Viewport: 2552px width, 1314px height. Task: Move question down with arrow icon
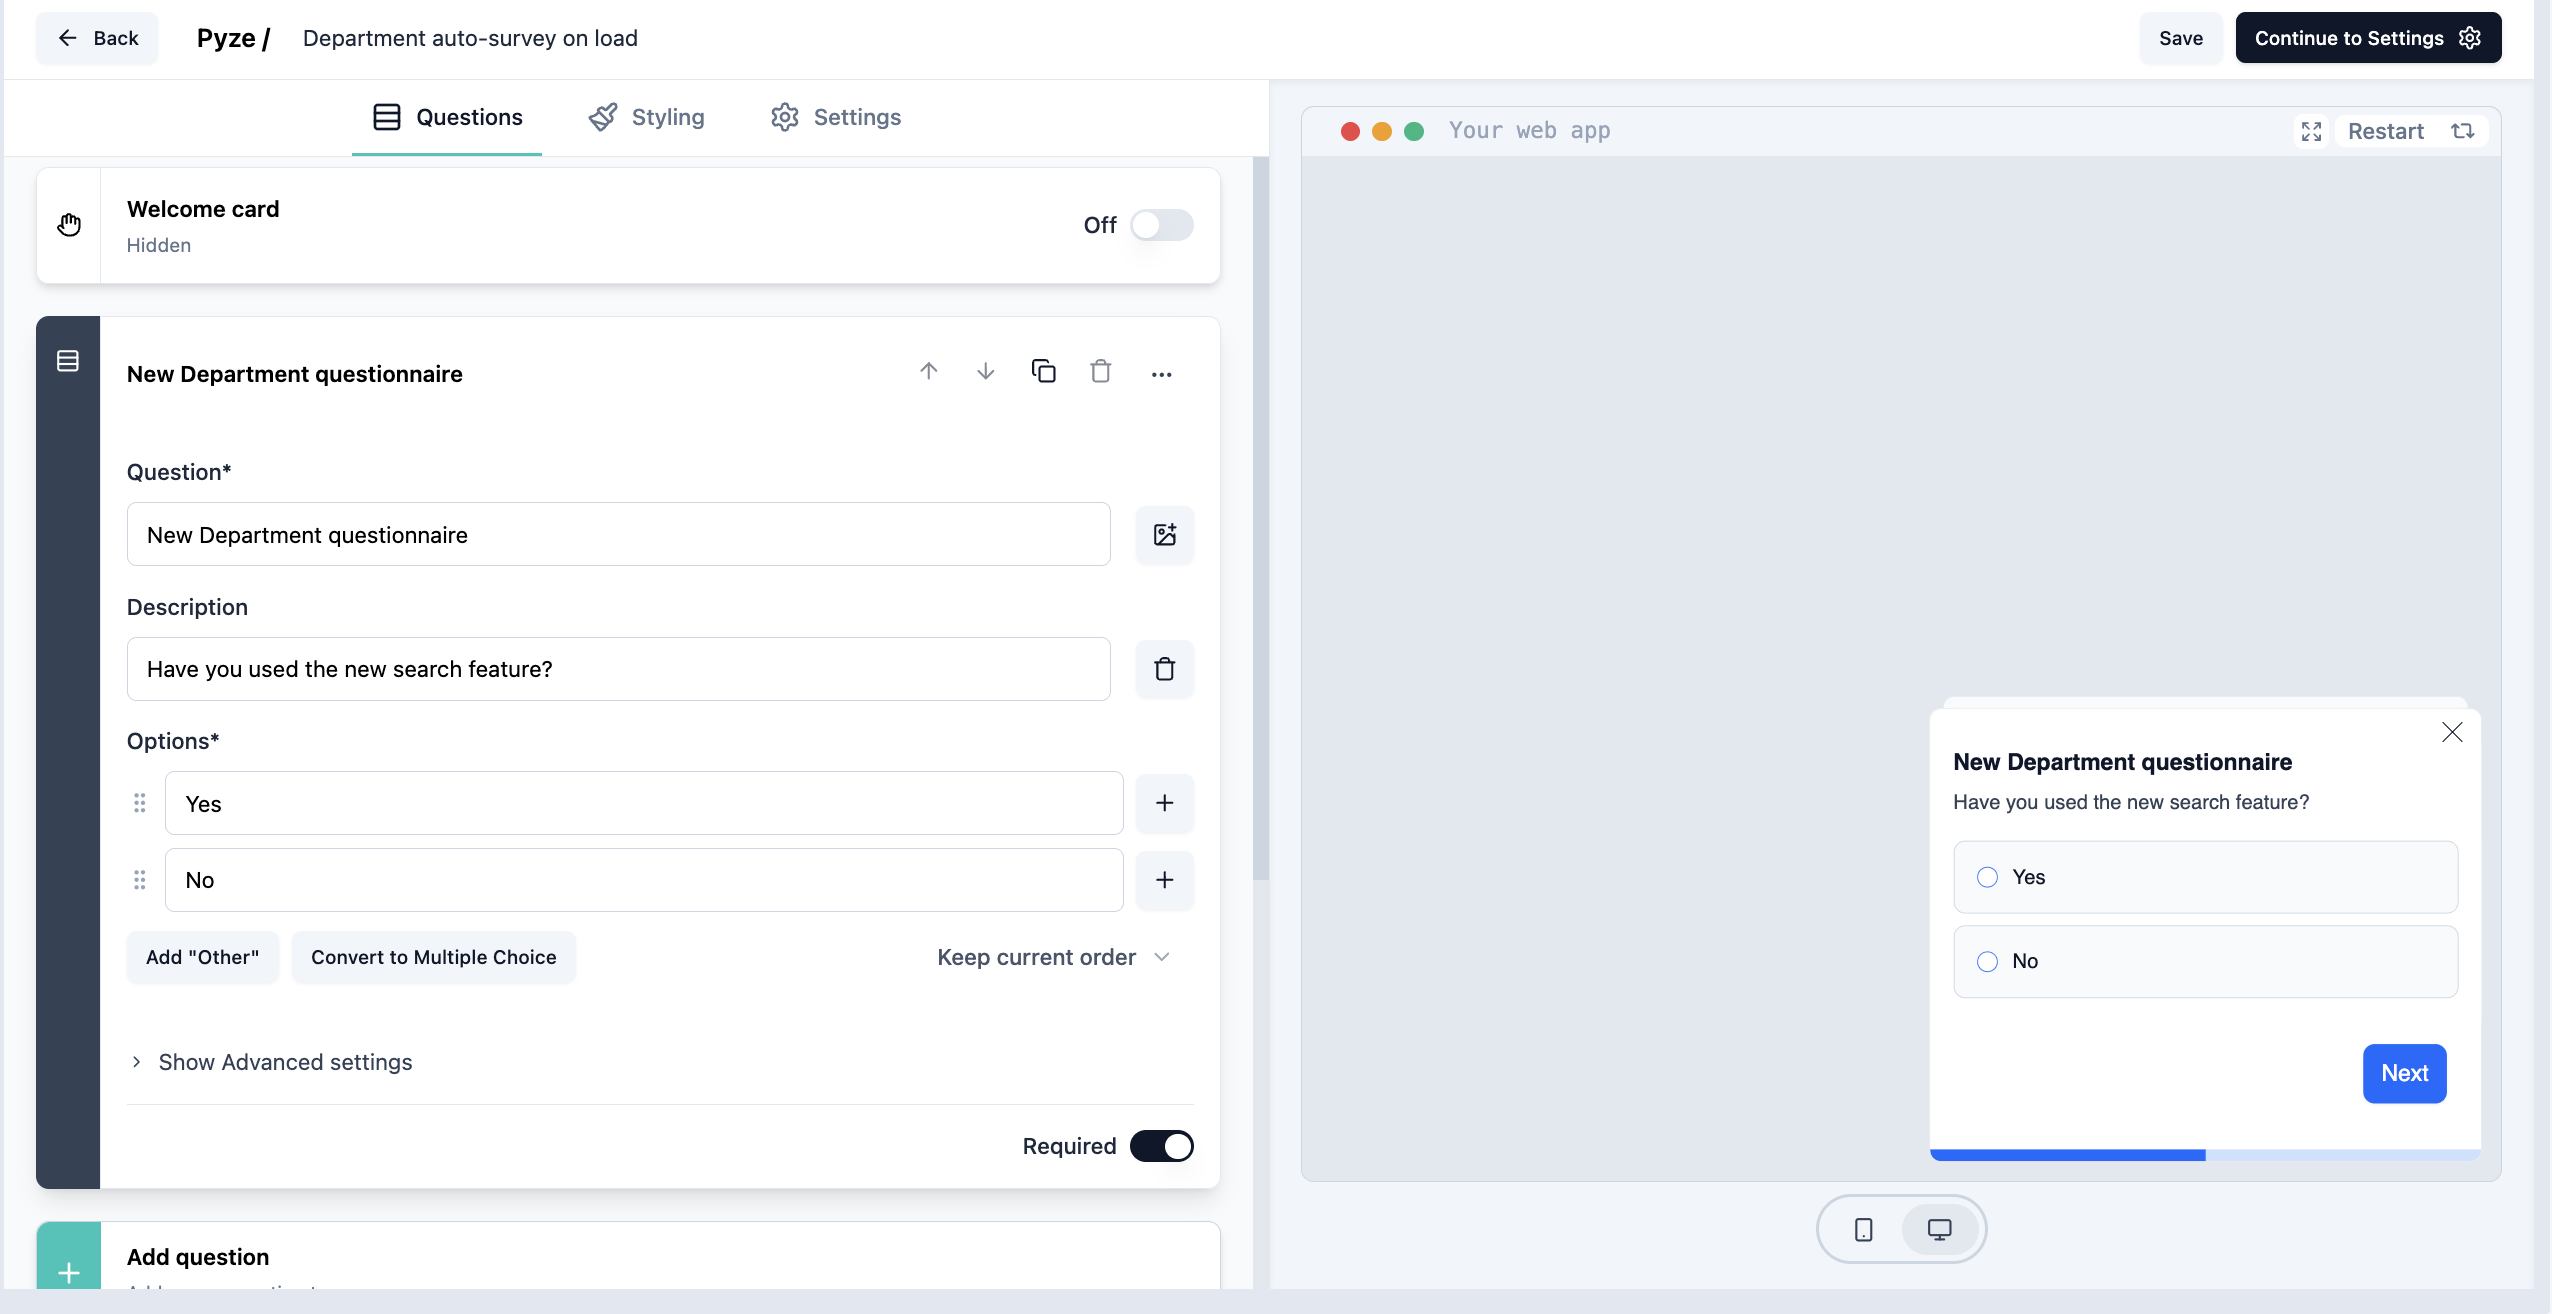click(x=986, y=372)
